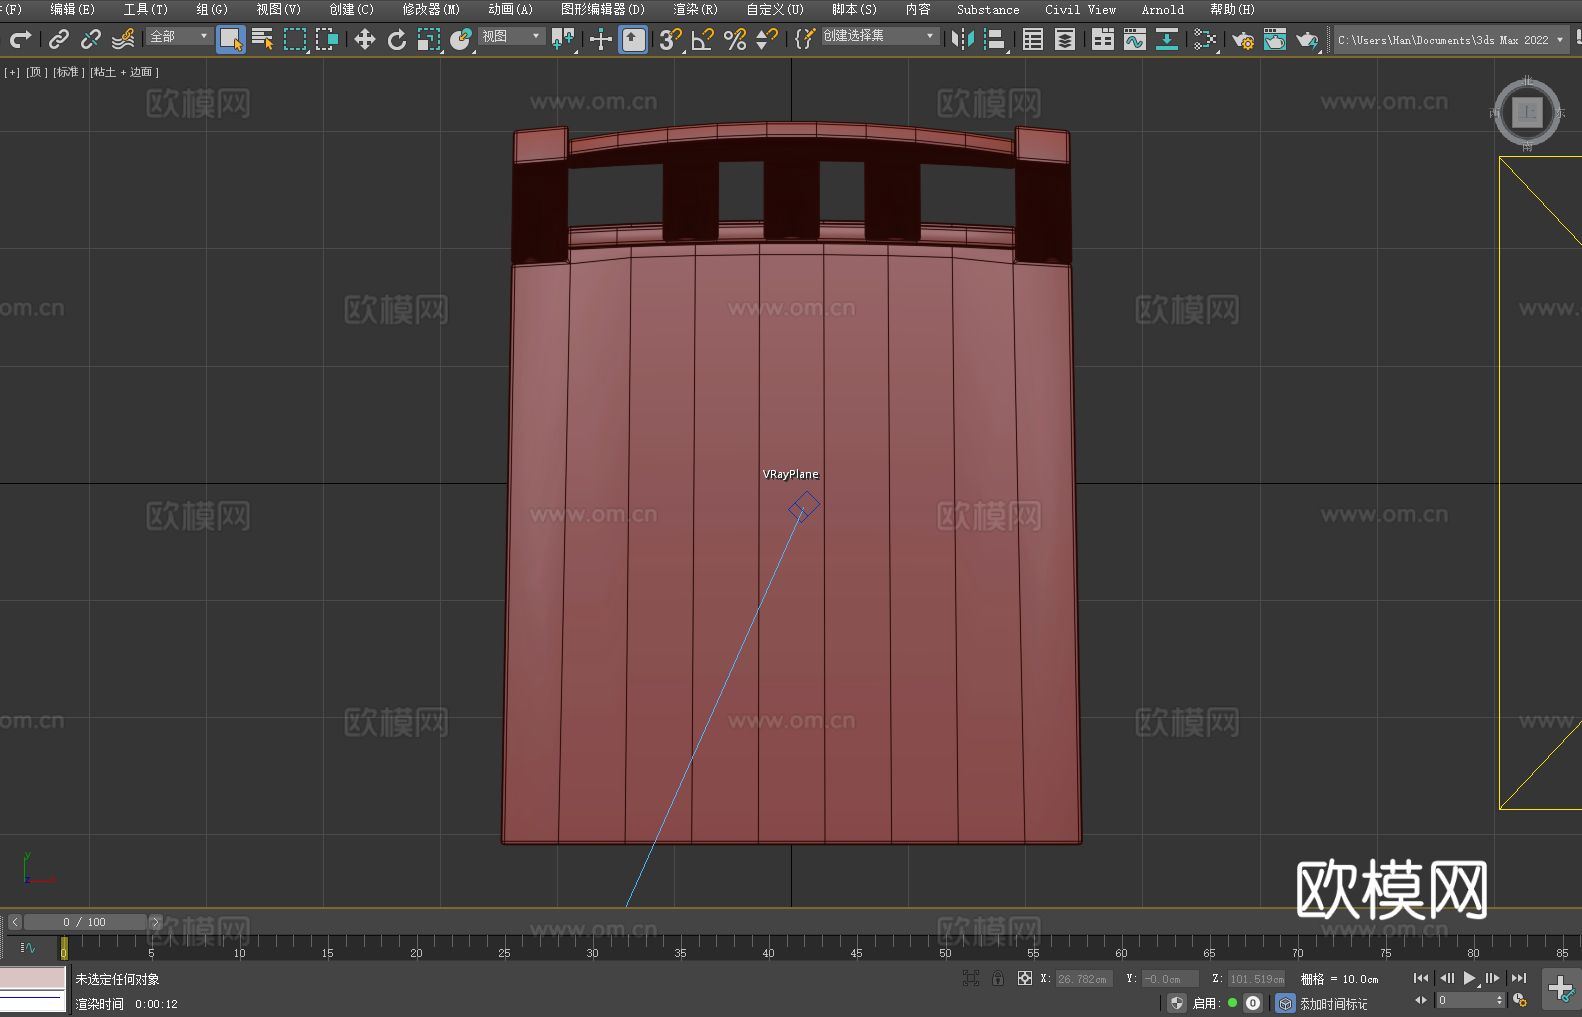Open Rendered Frame Window

[x=1275, y=40]
